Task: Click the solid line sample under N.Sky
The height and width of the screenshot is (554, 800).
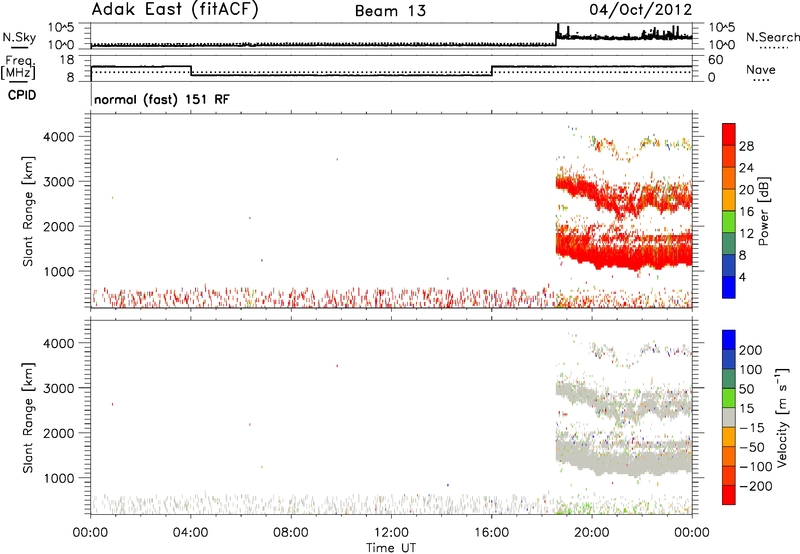Action: point(19,47)
